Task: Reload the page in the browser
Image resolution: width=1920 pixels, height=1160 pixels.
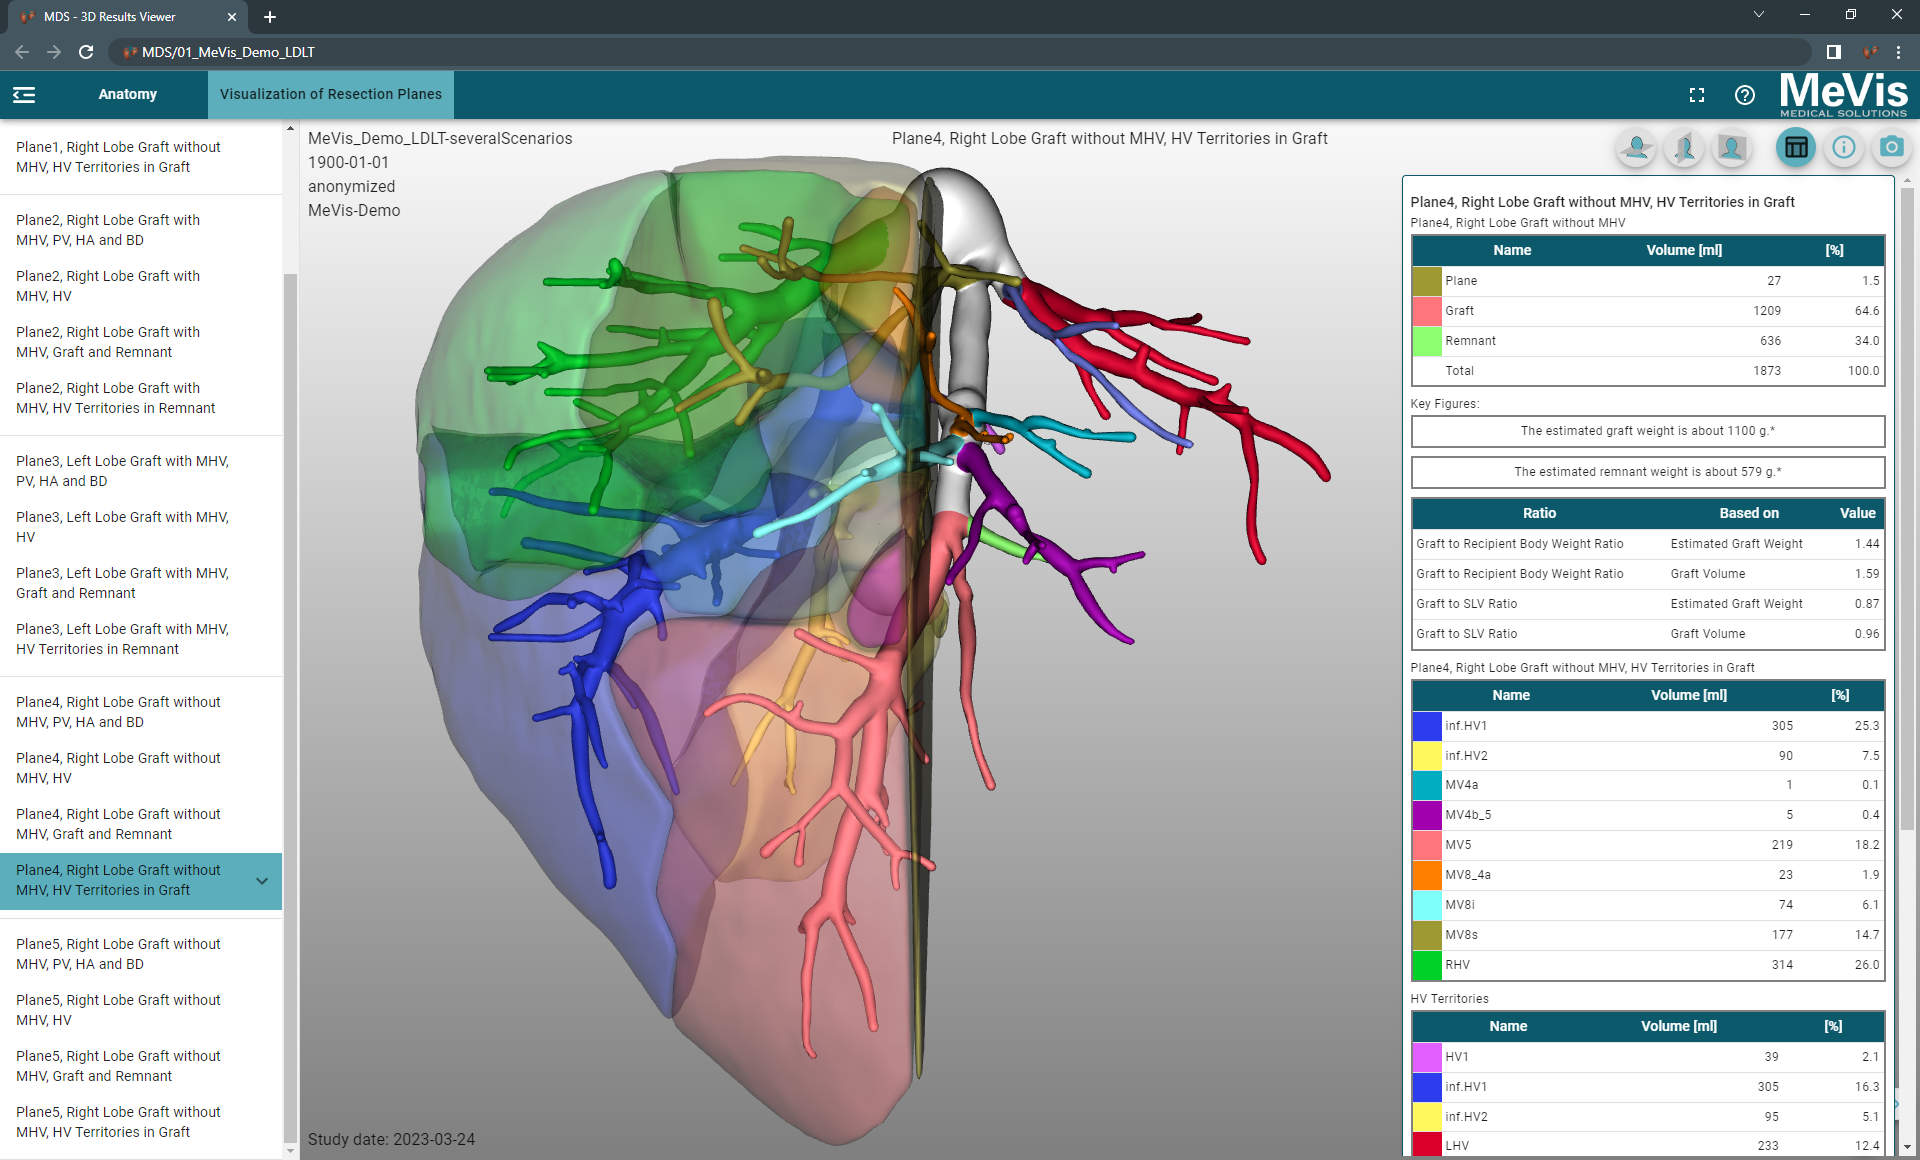Action: tap(86, 52)
